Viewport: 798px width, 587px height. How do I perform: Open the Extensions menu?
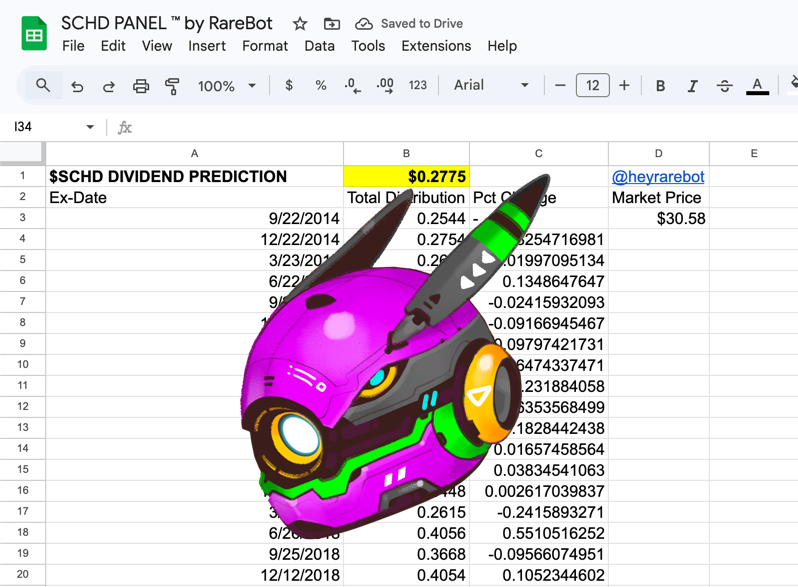click(x=436, y=46)
